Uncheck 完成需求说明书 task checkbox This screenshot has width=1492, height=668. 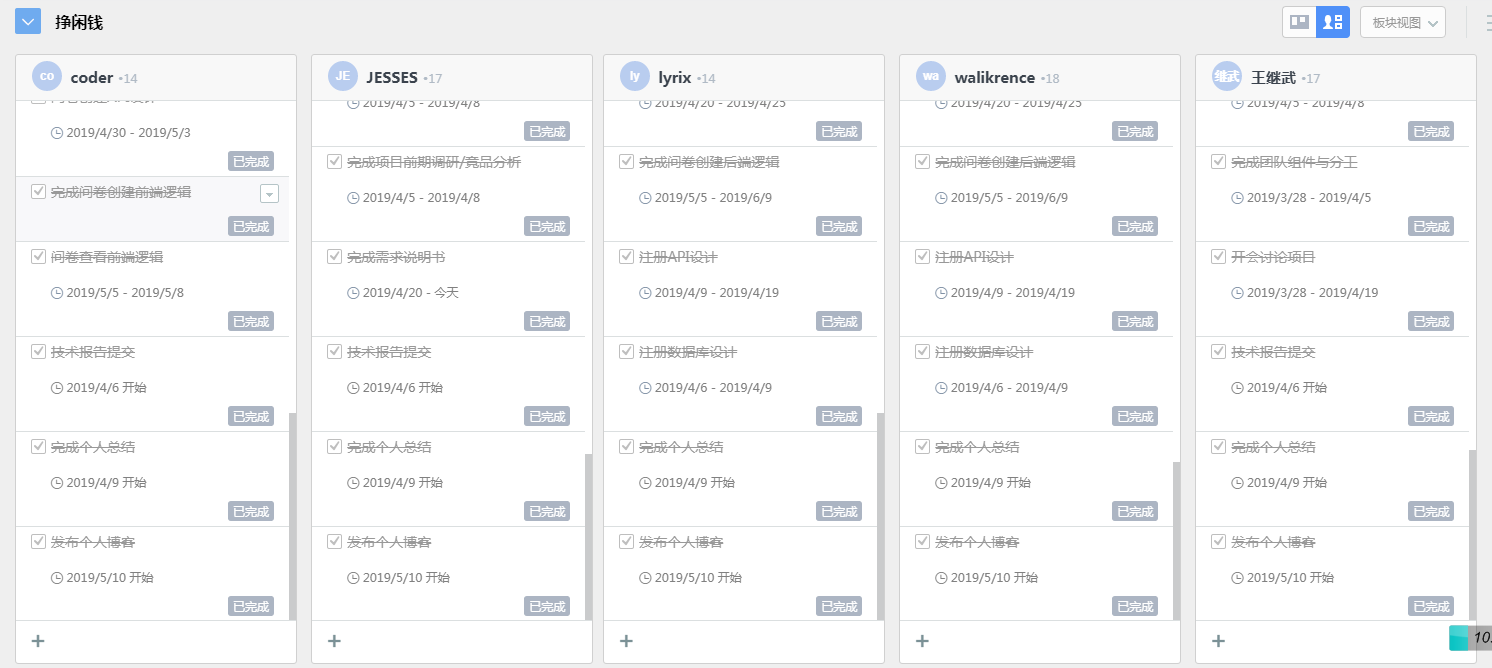coord(334,257)
